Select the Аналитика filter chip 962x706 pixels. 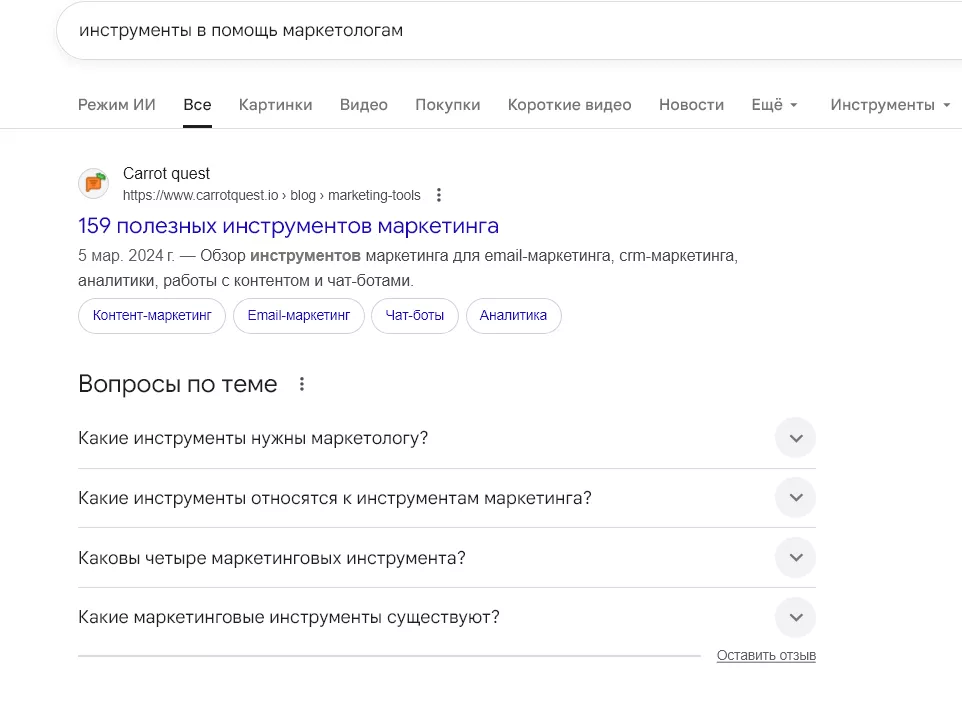[x=513, y=315]
